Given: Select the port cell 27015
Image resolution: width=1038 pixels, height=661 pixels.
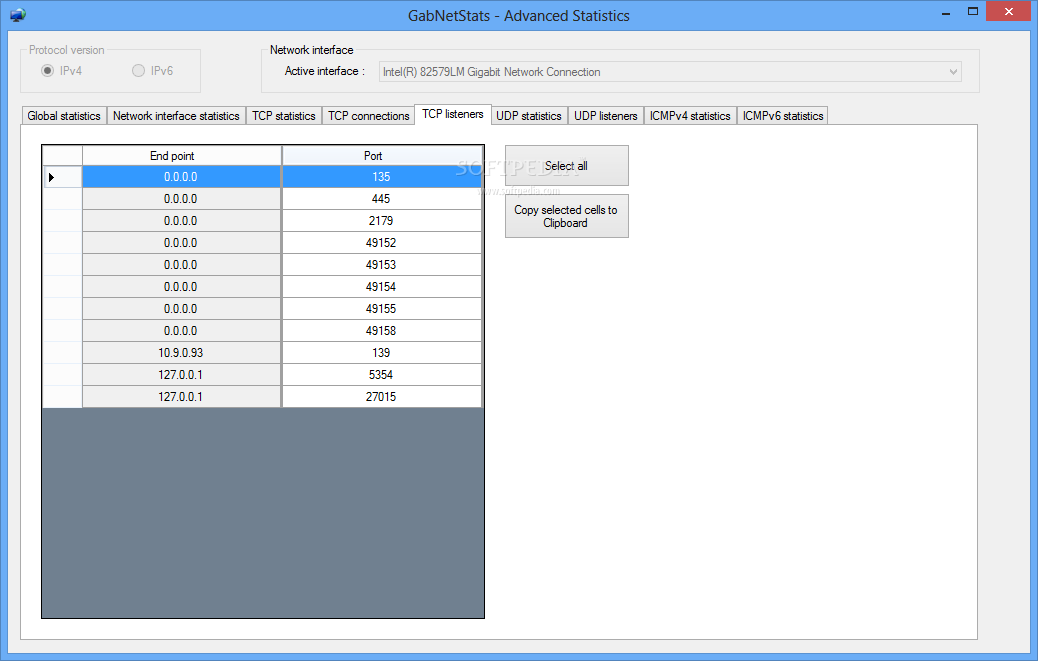Looking at the screenshot, I should [381, 396].
